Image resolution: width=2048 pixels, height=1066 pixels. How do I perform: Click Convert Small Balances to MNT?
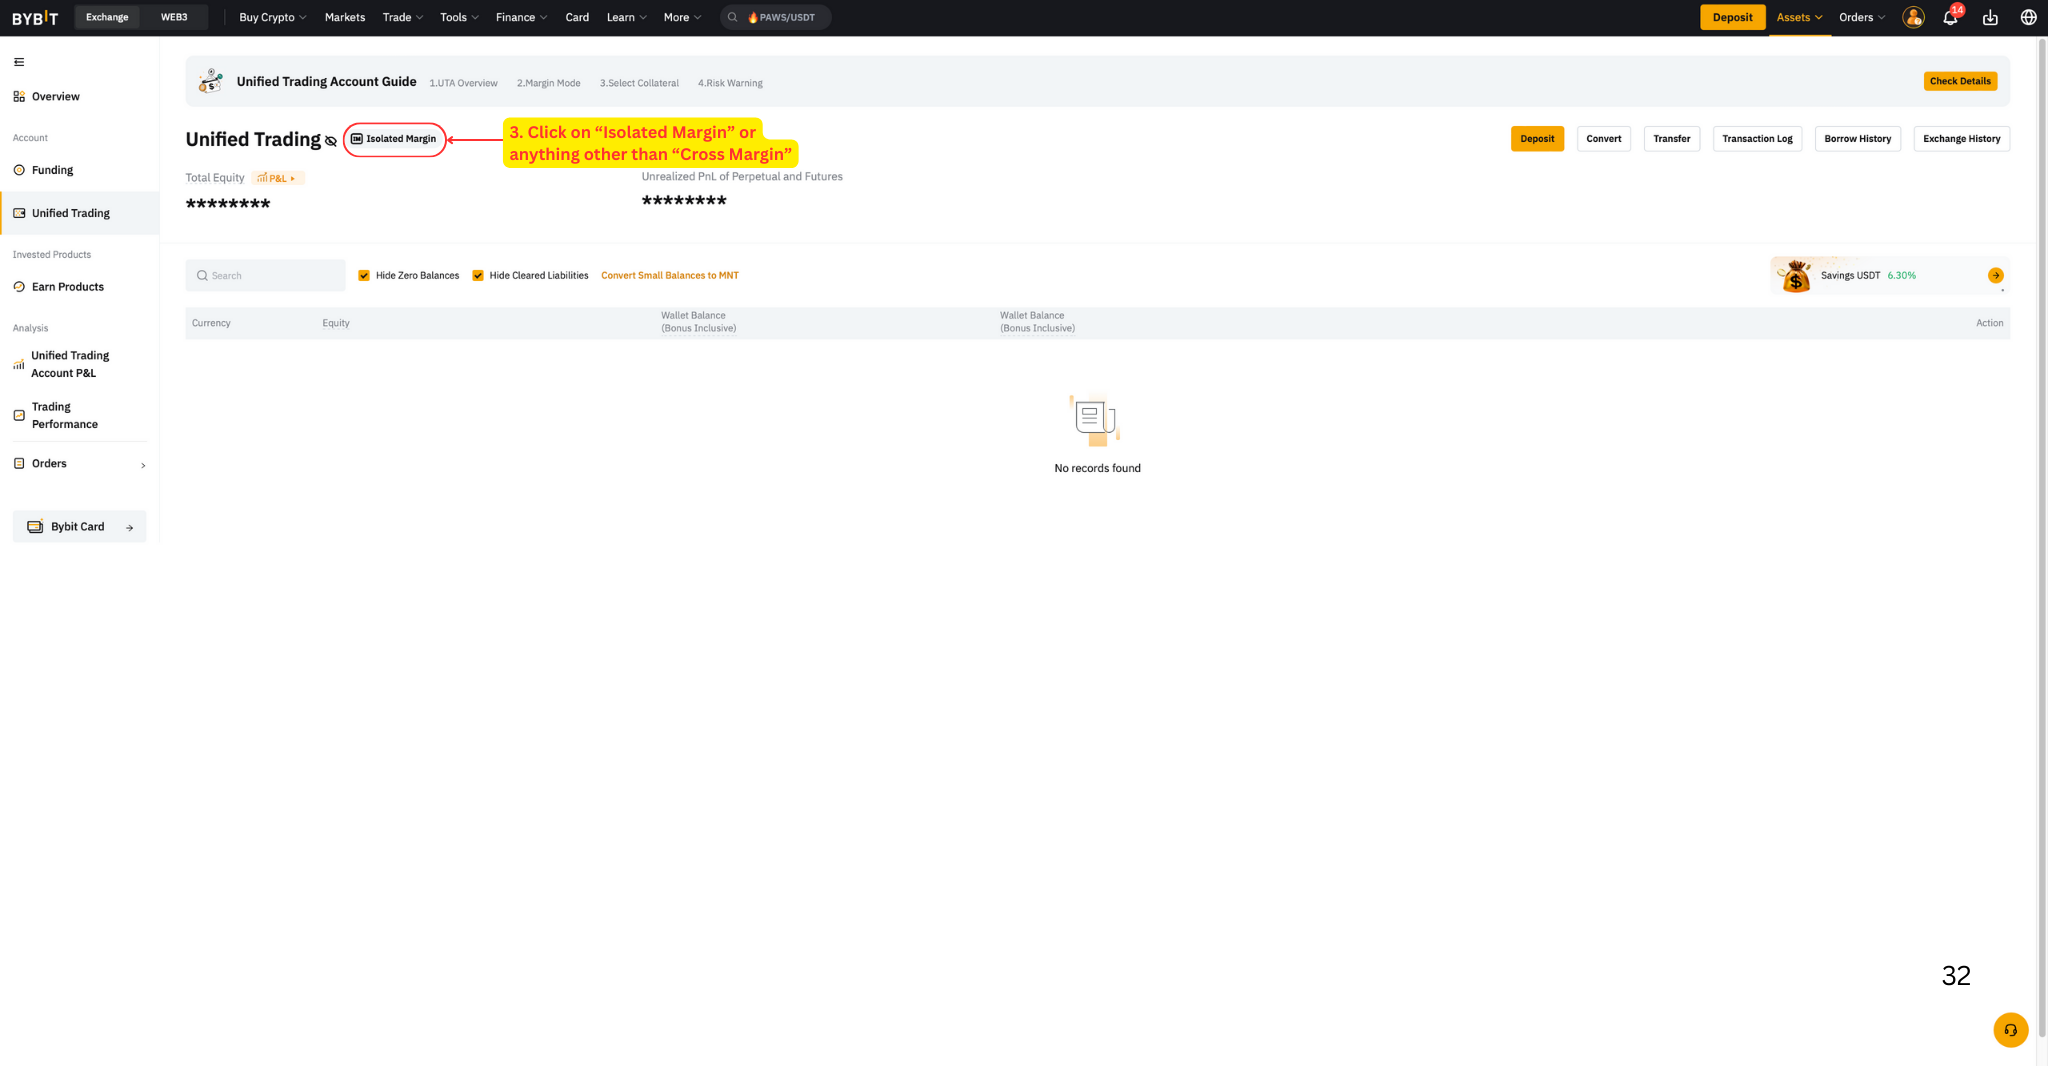(x=670, y=275)
